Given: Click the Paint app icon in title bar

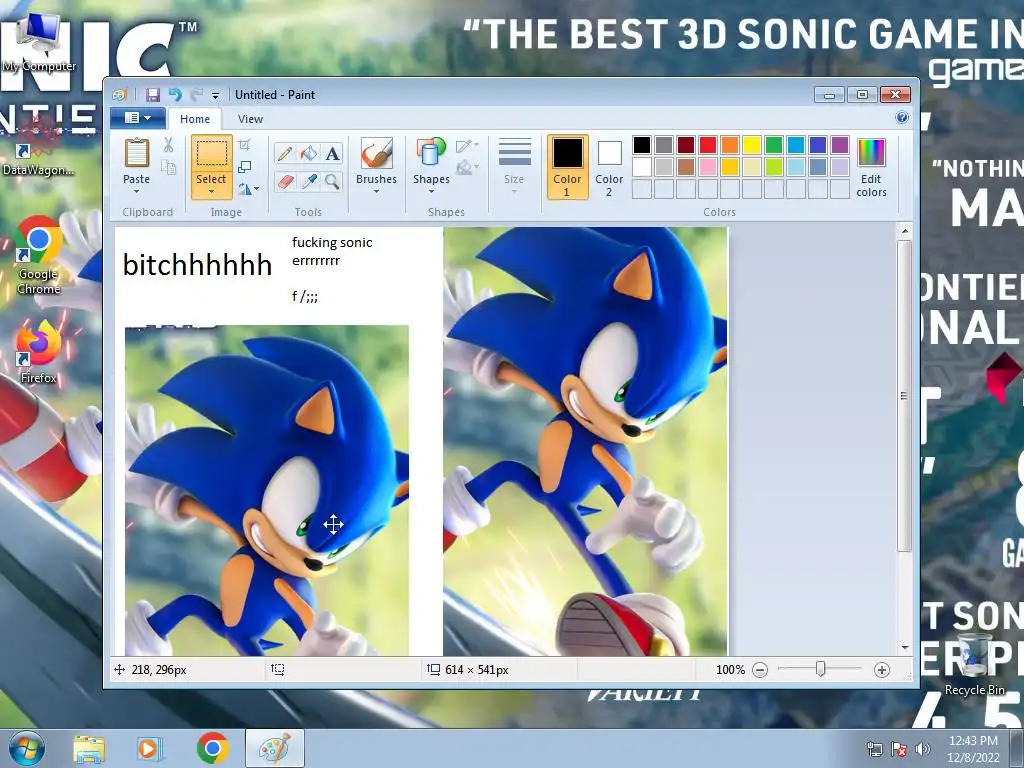Looking at the screenshot, I should tap(119, 95).
